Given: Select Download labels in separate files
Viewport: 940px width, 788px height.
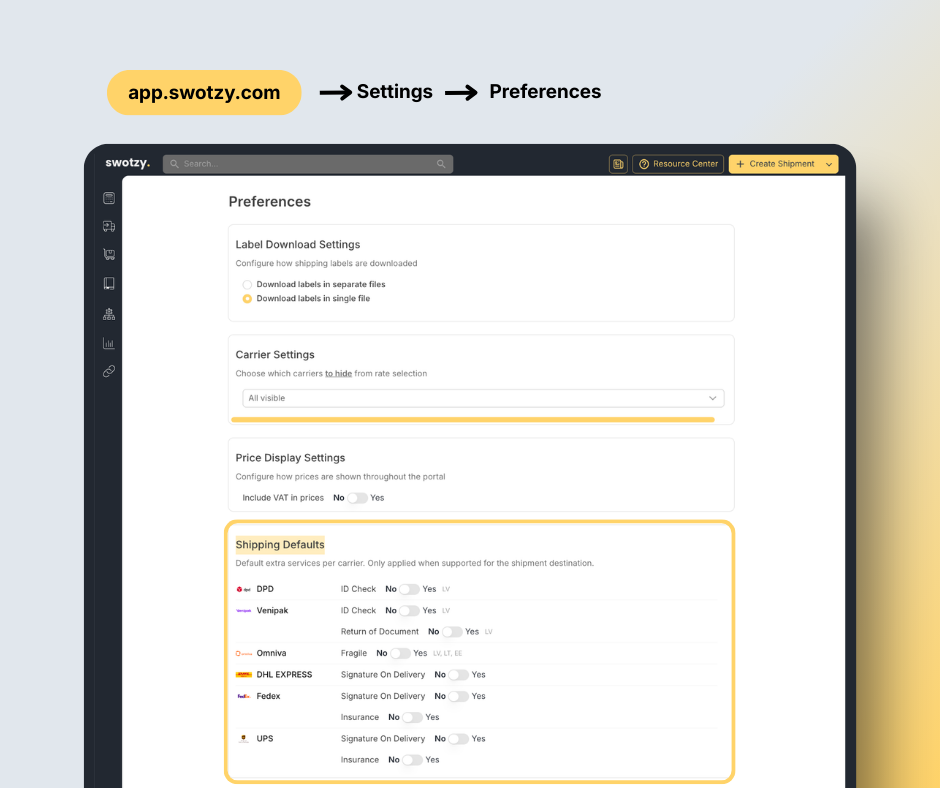Looking at the screenshot, I should pyautogui.click(x=247, y=284).
